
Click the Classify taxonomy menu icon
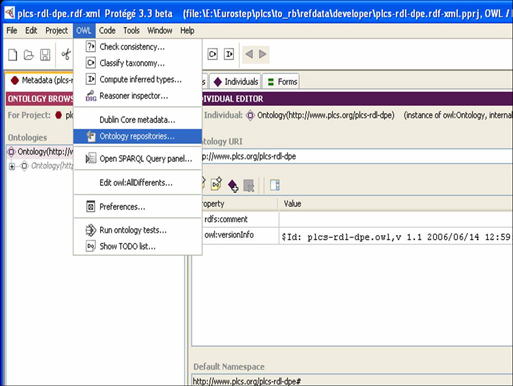90,63
